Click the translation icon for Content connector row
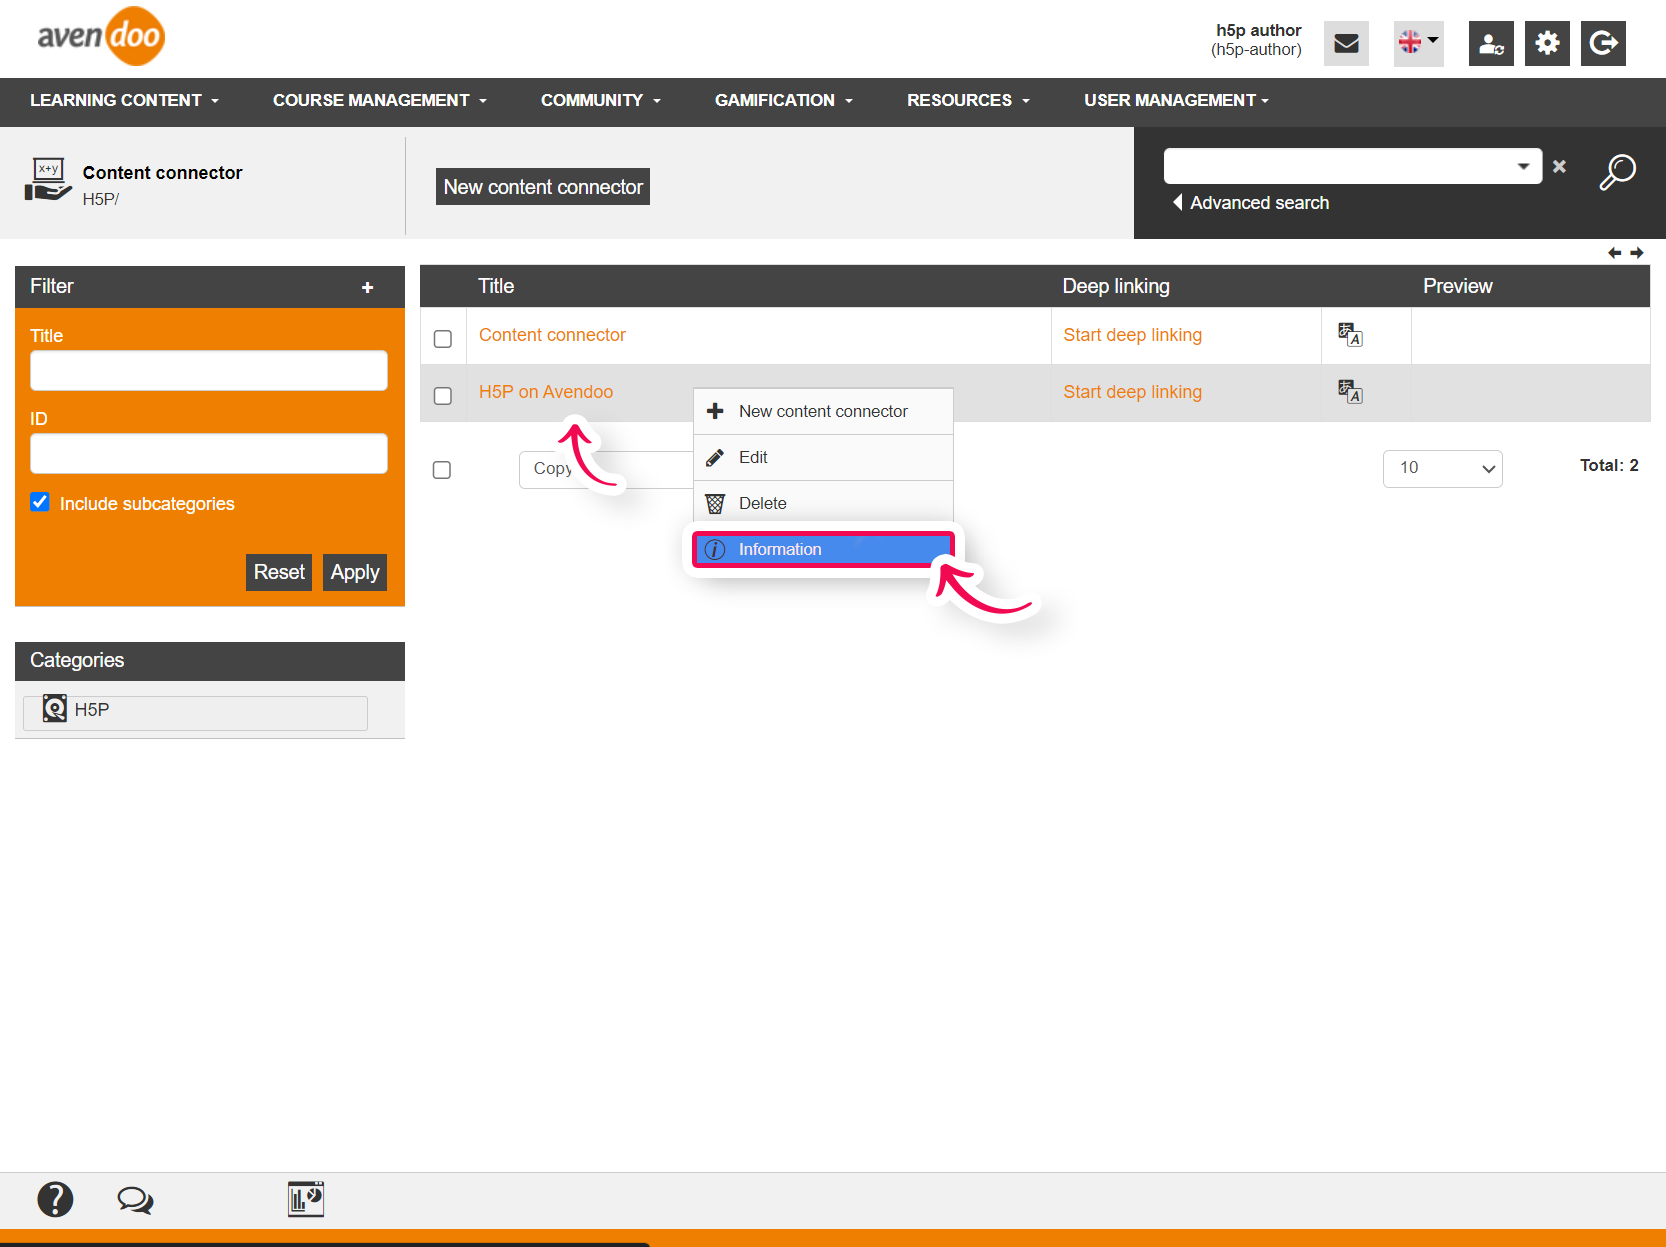 1350,335
